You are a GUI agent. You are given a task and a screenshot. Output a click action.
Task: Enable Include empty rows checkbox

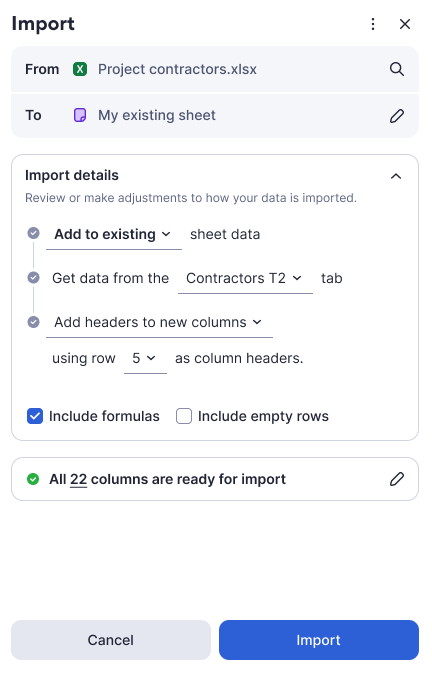tap(184, 416)
